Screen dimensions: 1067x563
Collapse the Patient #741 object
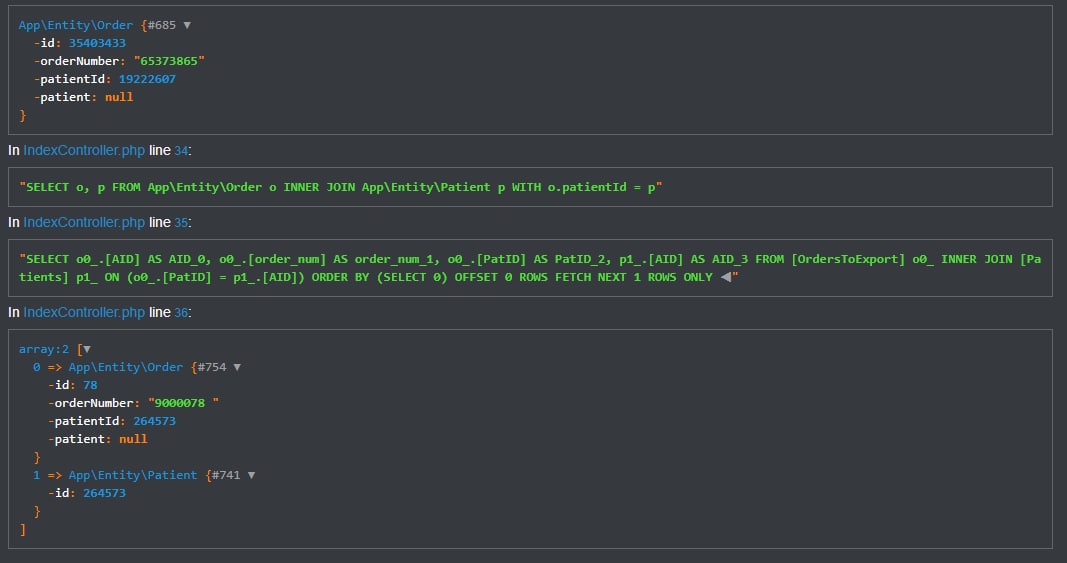(251, 475)
